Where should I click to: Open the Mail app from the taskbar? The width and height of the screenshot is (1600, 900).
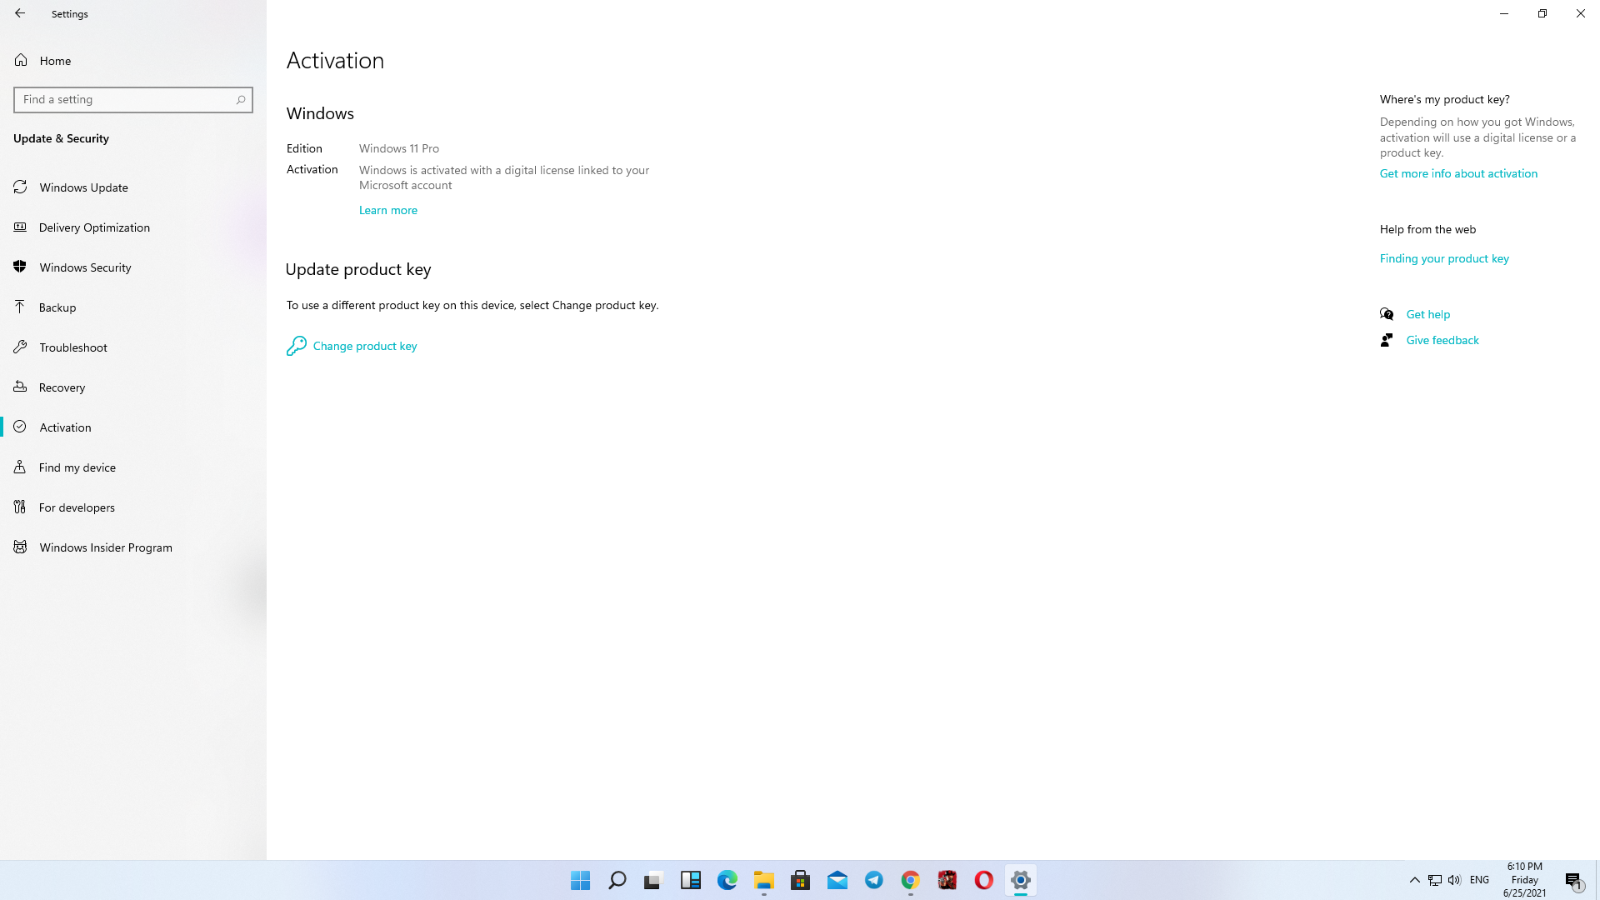(837, 880)
